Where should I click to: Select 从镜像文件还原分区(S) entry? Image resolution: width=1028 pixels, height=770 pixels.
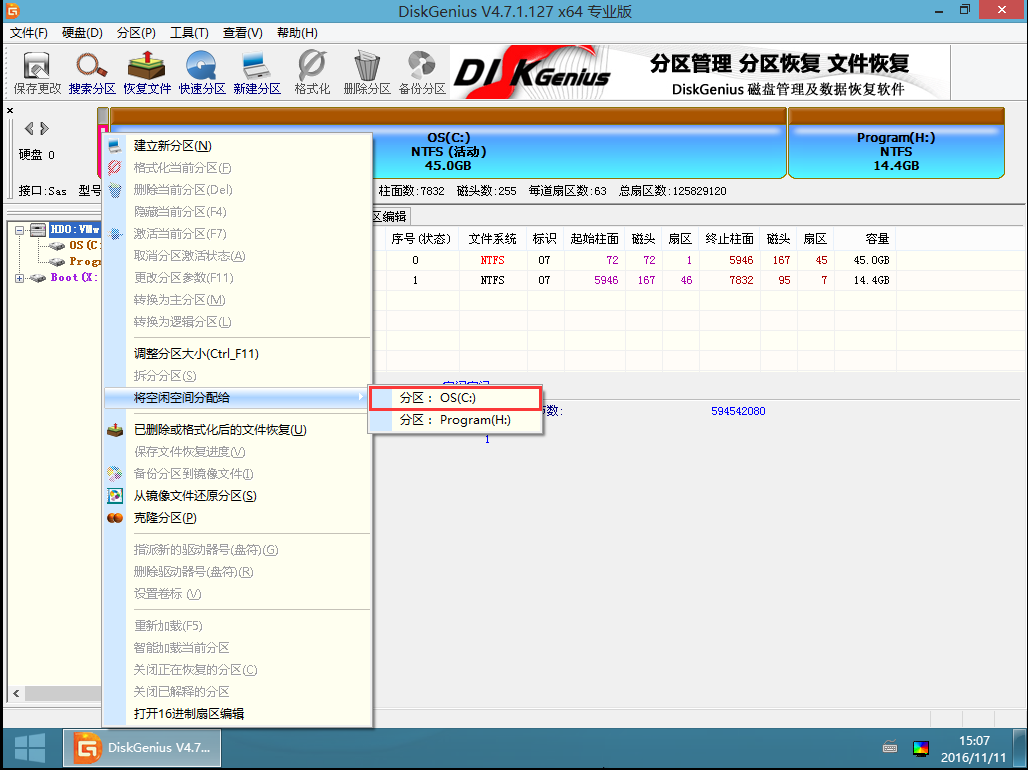[237, 496]
